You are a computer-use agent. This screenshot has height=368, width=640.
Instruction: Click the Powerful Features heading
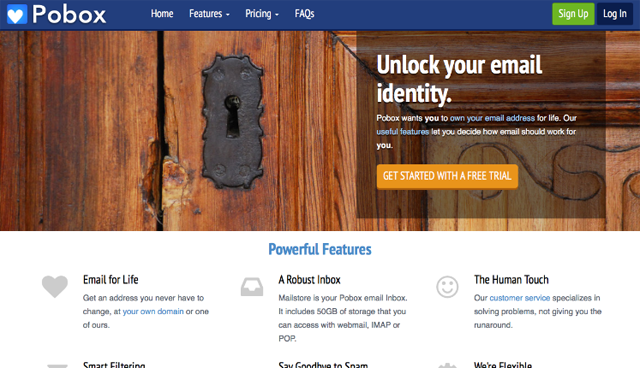click(x=320, y=249)
